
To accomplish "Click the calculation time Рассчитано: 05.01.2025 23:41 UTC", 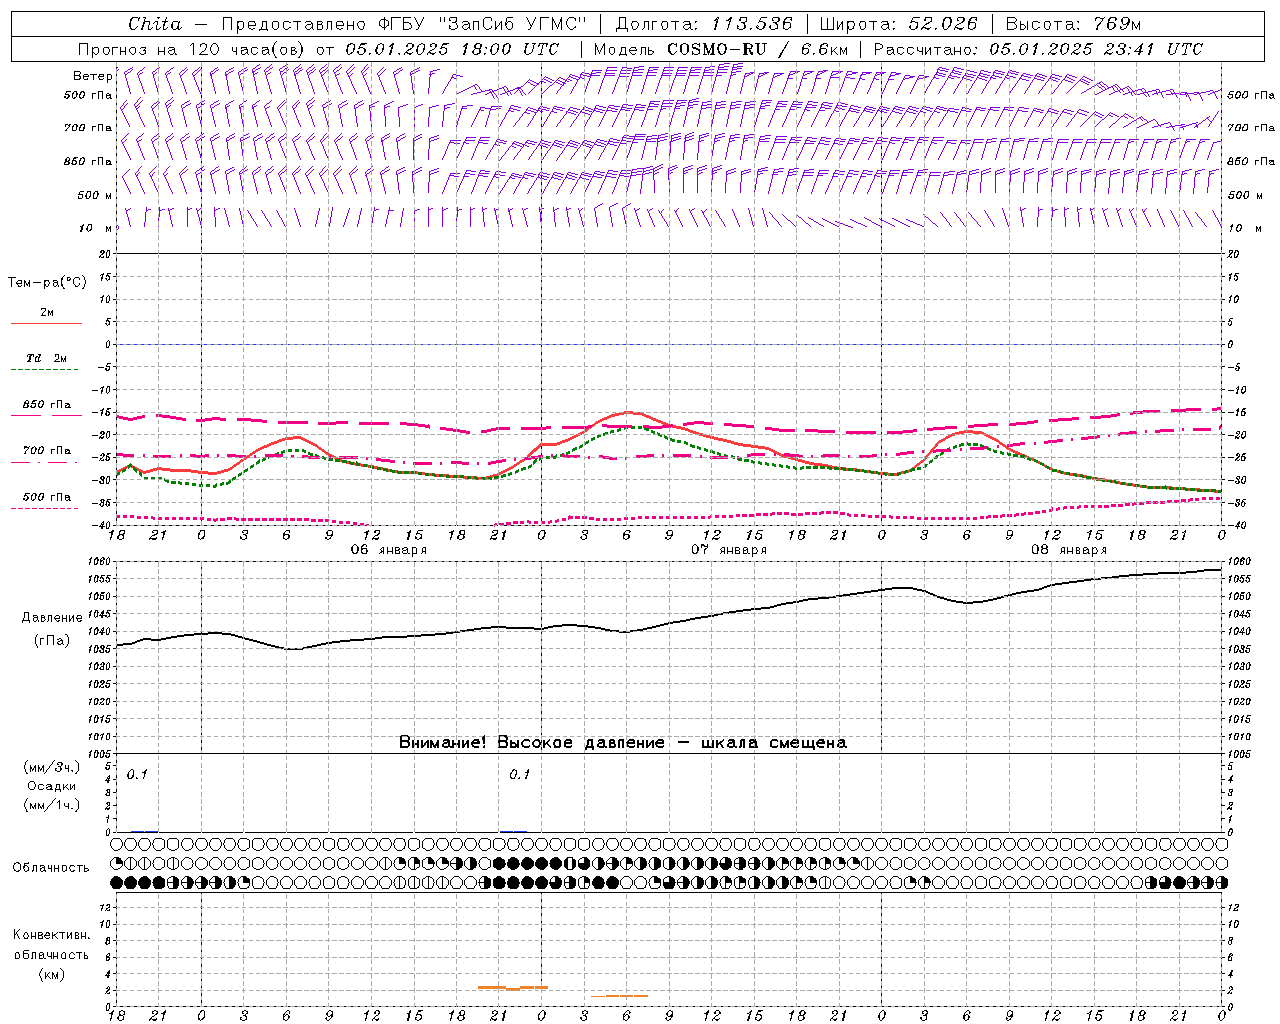I will pos(1038,49).
